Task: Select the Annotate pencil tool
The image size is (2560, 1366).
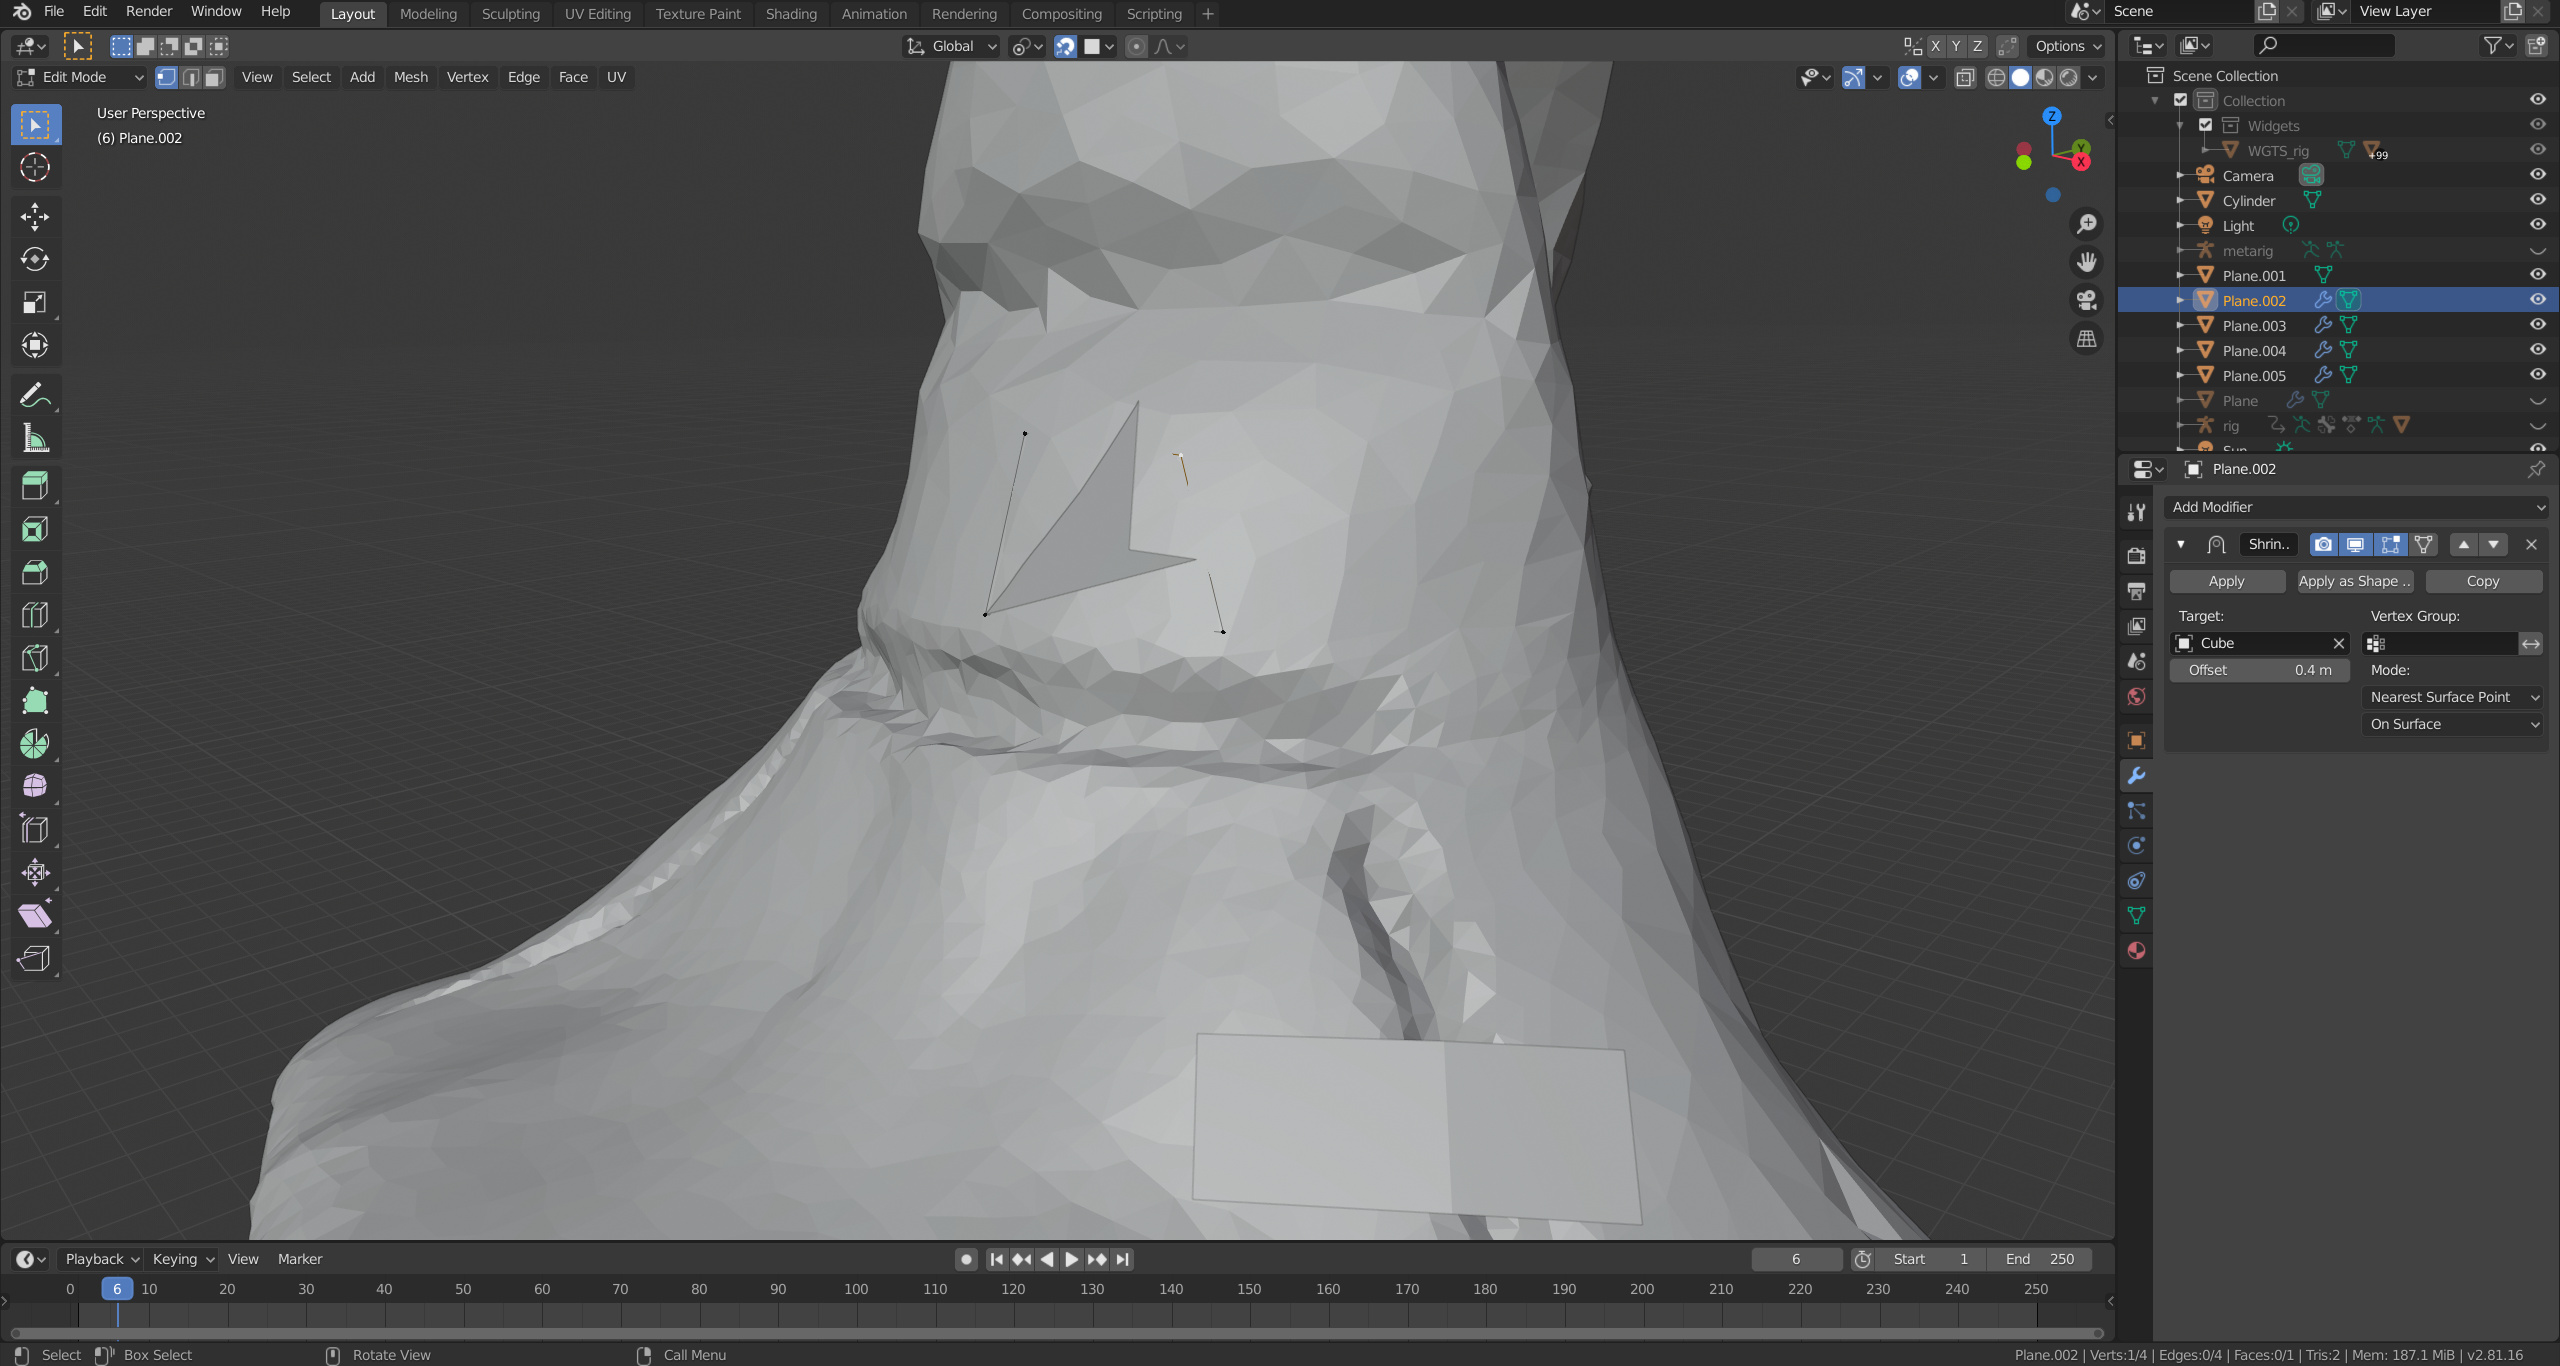Action: click(35, 395)
